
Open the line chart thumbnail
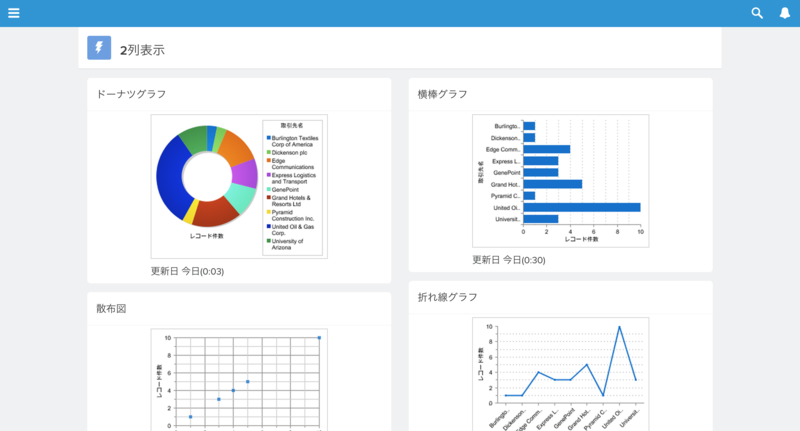pos(561,374)
